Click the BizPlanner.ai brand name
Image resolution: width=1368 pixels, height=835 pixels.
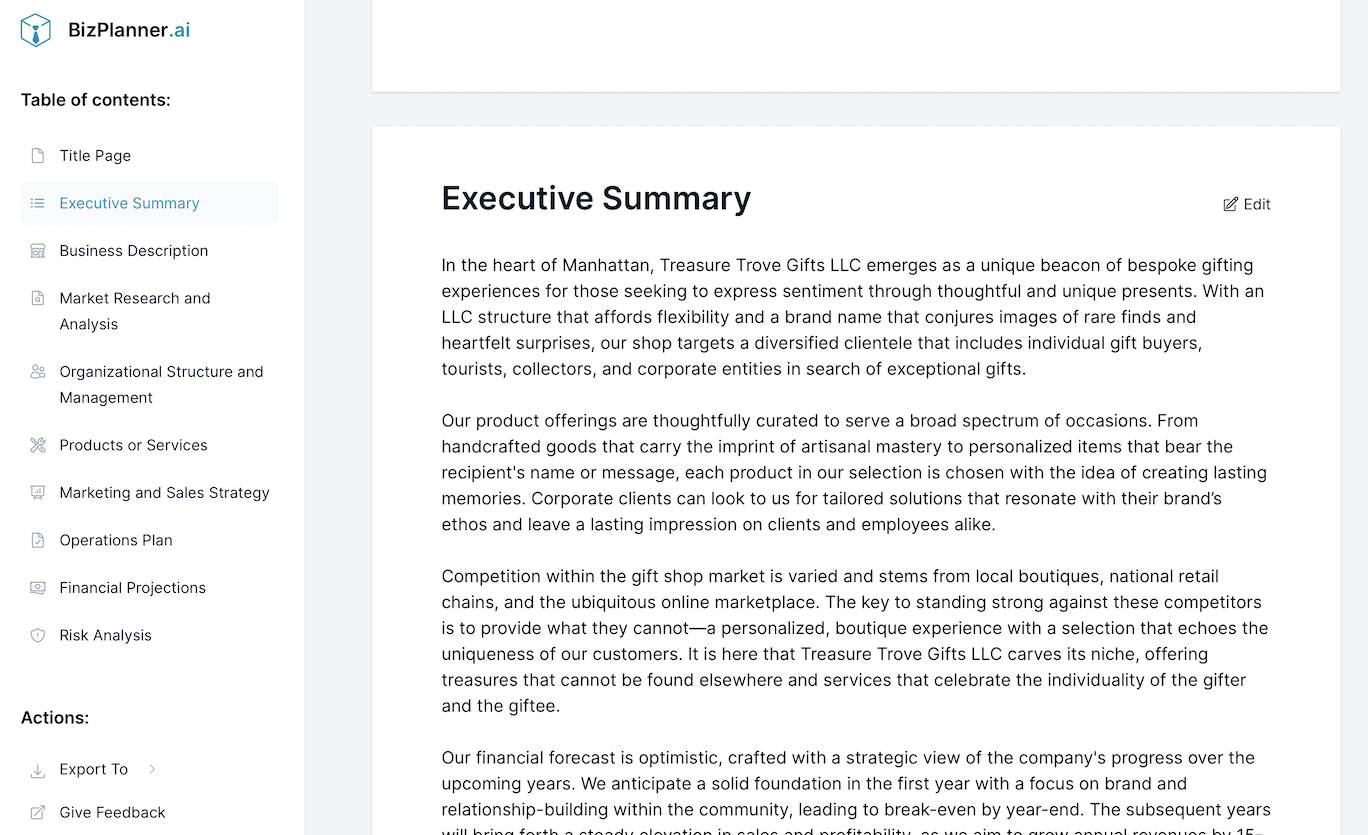point(129,30)
